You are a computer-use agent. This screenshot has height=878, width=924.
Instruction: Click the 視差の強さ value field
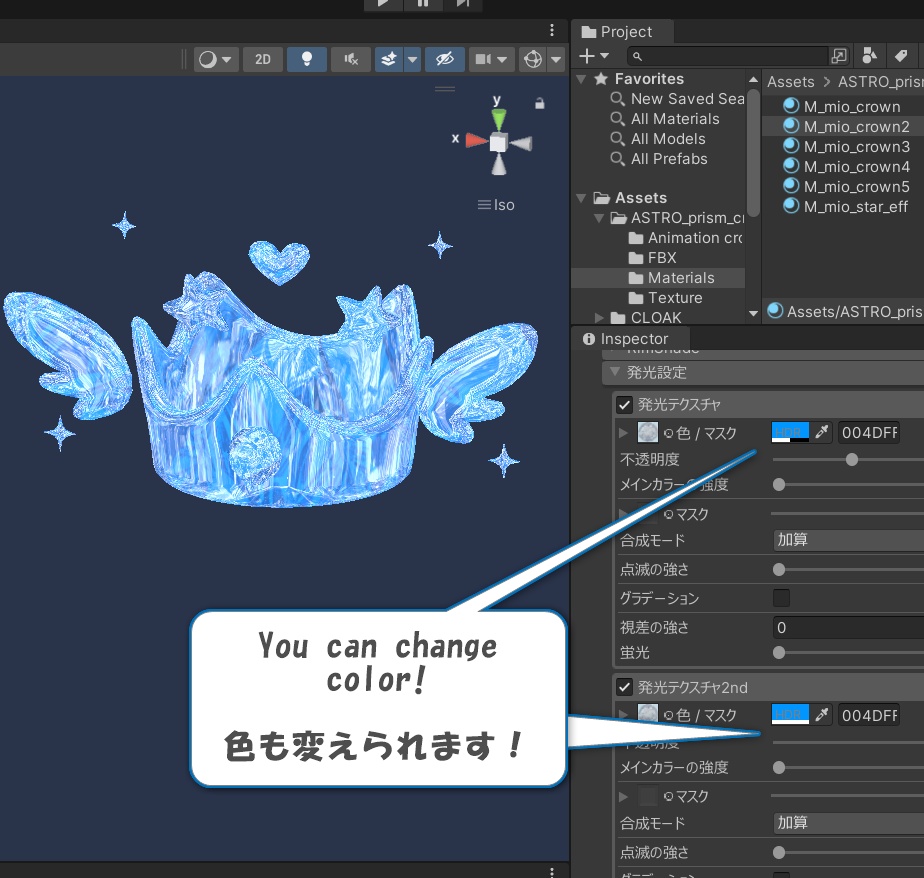coord(849,628)
